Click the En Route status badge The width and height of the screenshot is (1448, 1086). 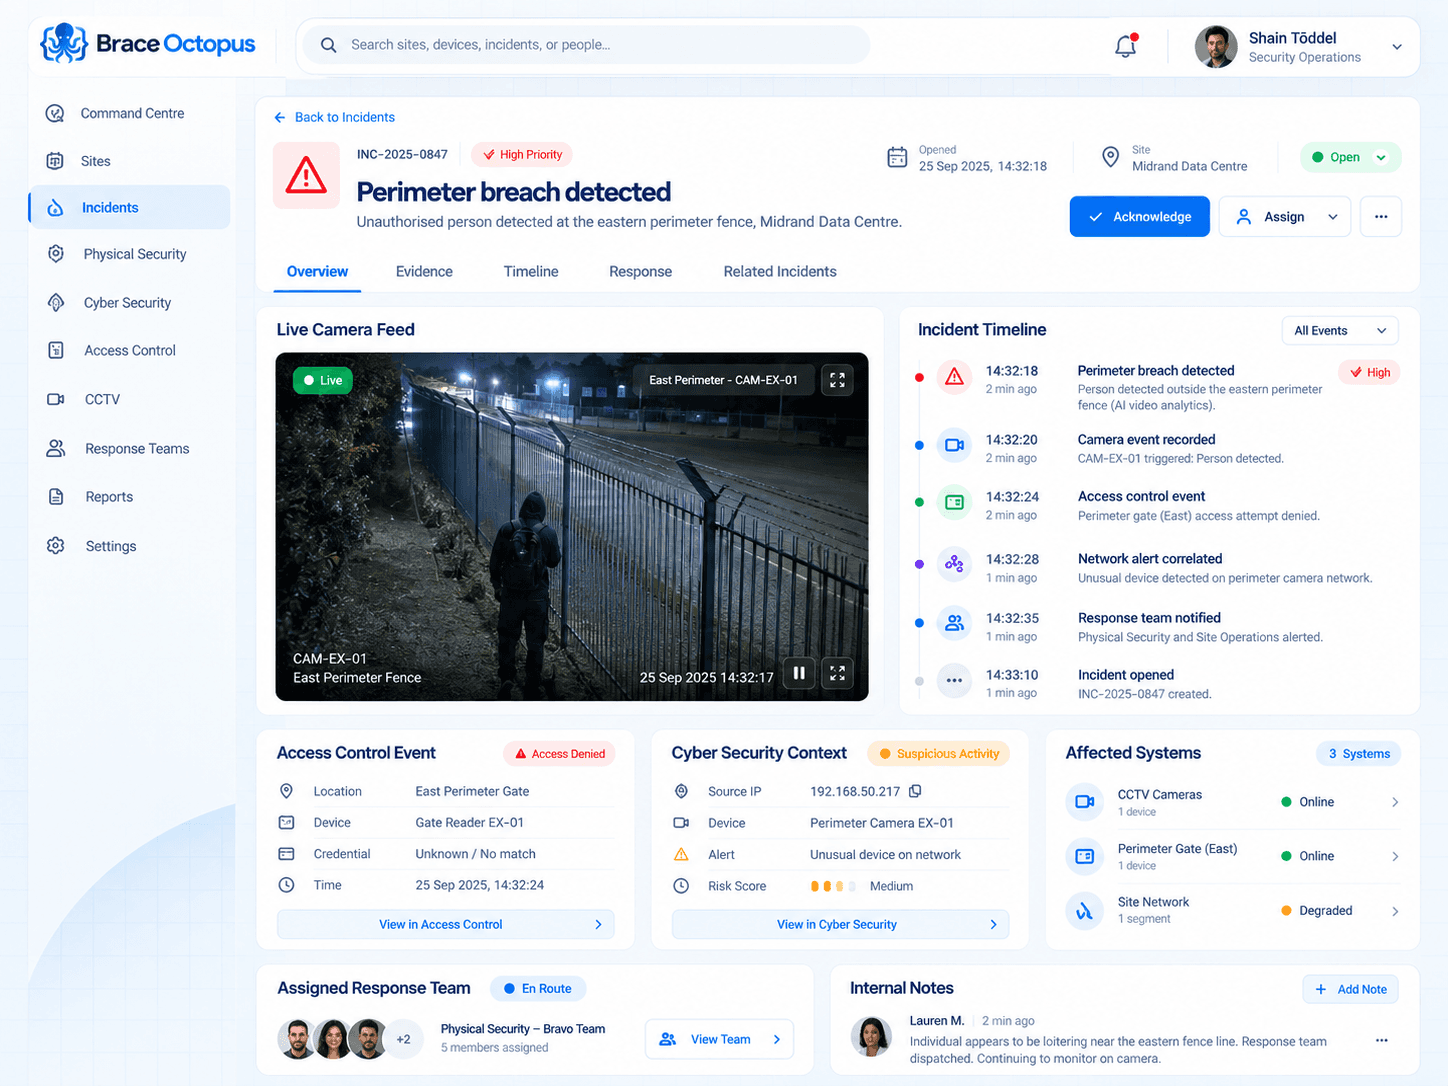click(538, 989)
